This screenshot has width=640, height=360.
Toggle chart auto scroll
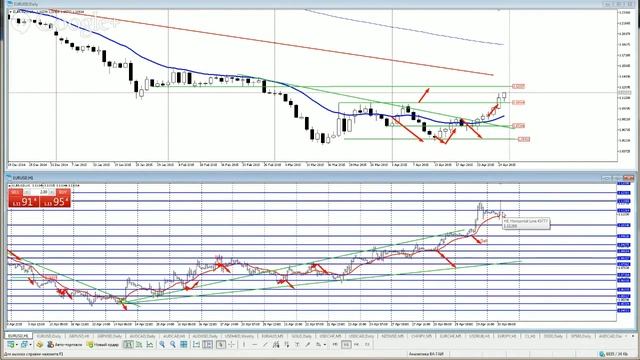click(196, 345)
